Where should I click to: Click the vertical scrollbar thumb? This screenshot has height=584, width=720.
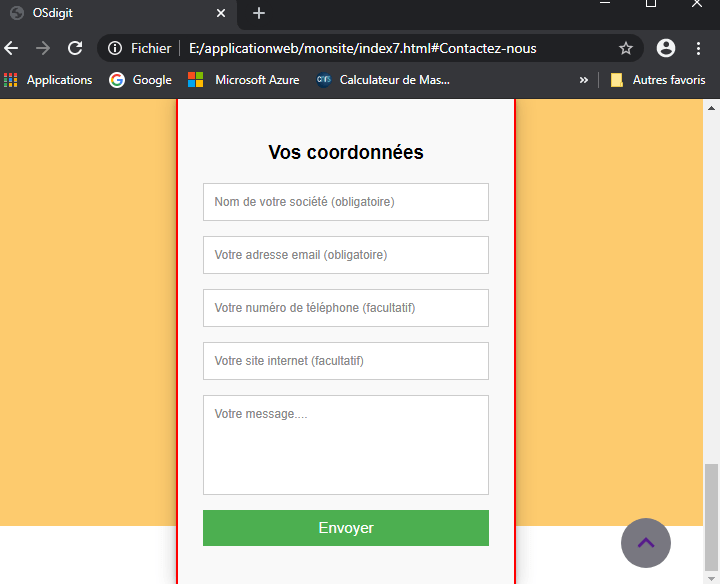711,517
